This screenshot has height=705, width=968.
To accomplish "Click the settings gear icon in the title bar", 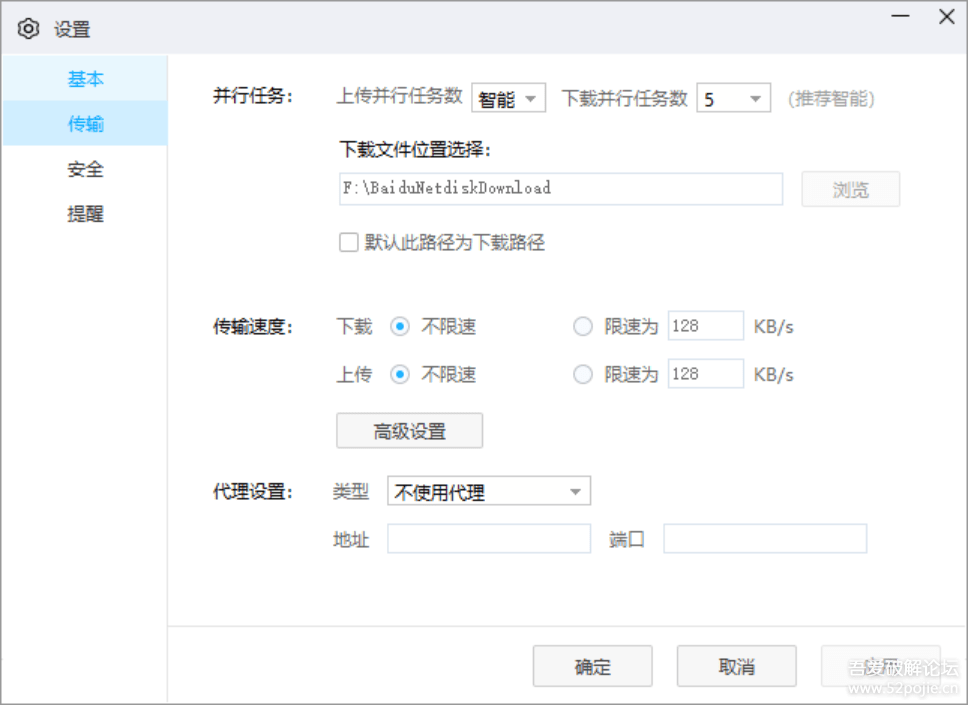I will click(x=28, y=28).
